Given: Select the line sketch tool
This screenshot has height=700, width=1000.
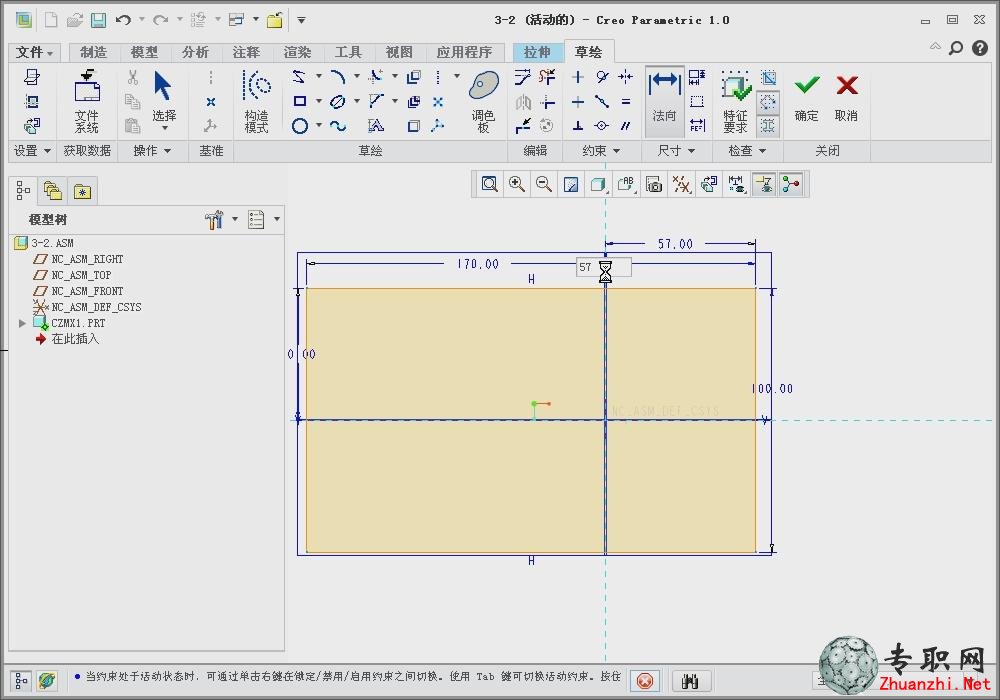Looking at the screenshot, I should point(298,77).
